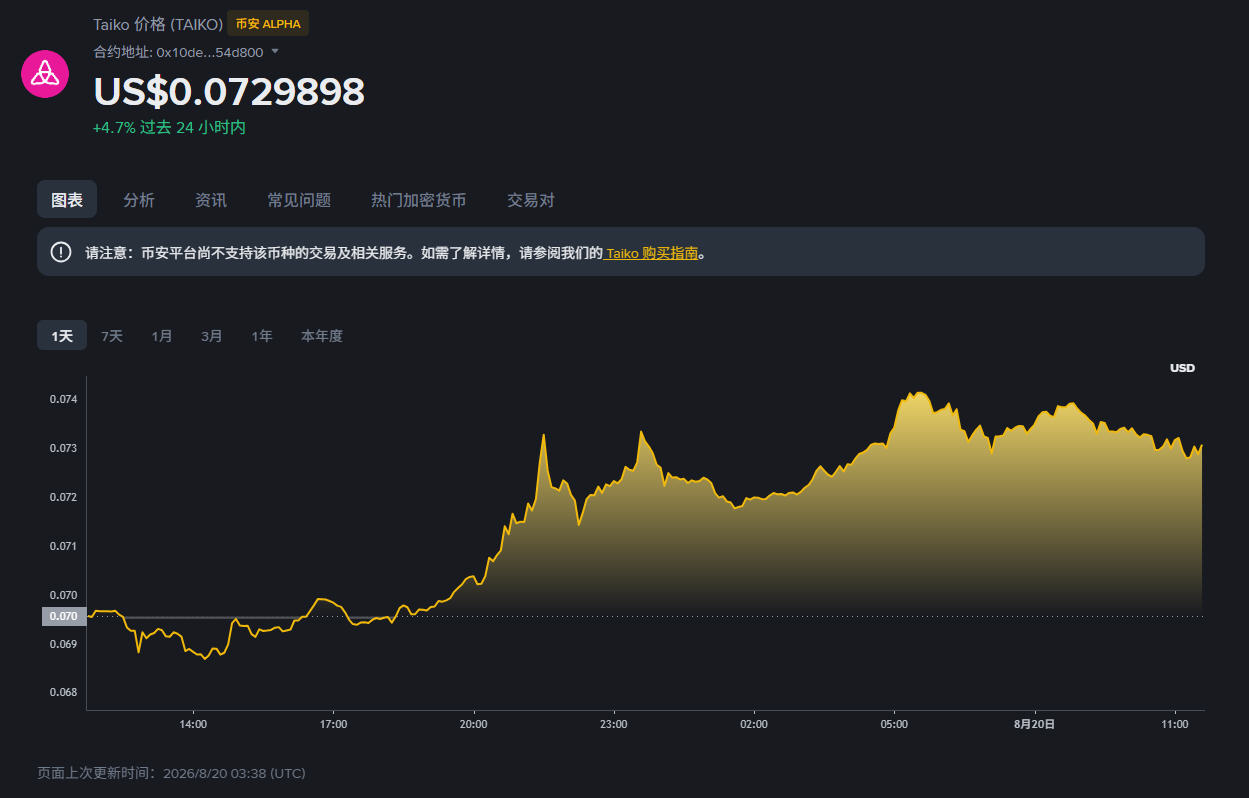Switch to the 分析 tab
Viewport: 1249px width, 798px height.
tap(139, 200)
